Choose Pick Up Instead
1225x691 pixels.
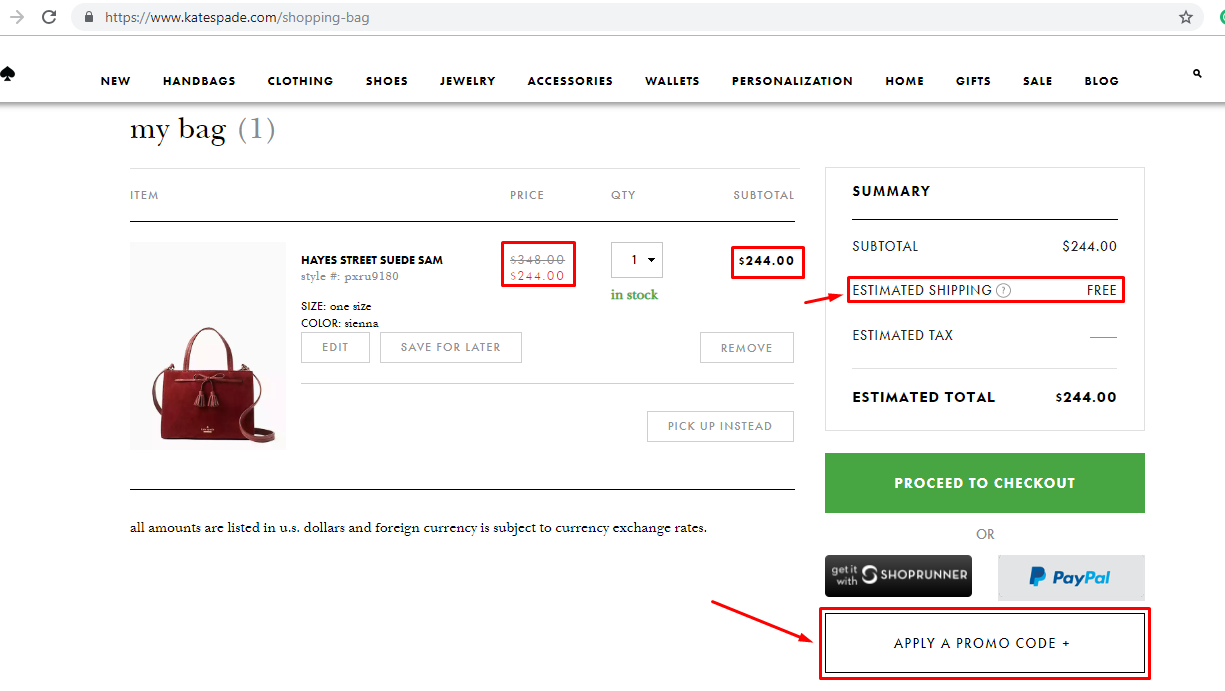pos(720,426)
